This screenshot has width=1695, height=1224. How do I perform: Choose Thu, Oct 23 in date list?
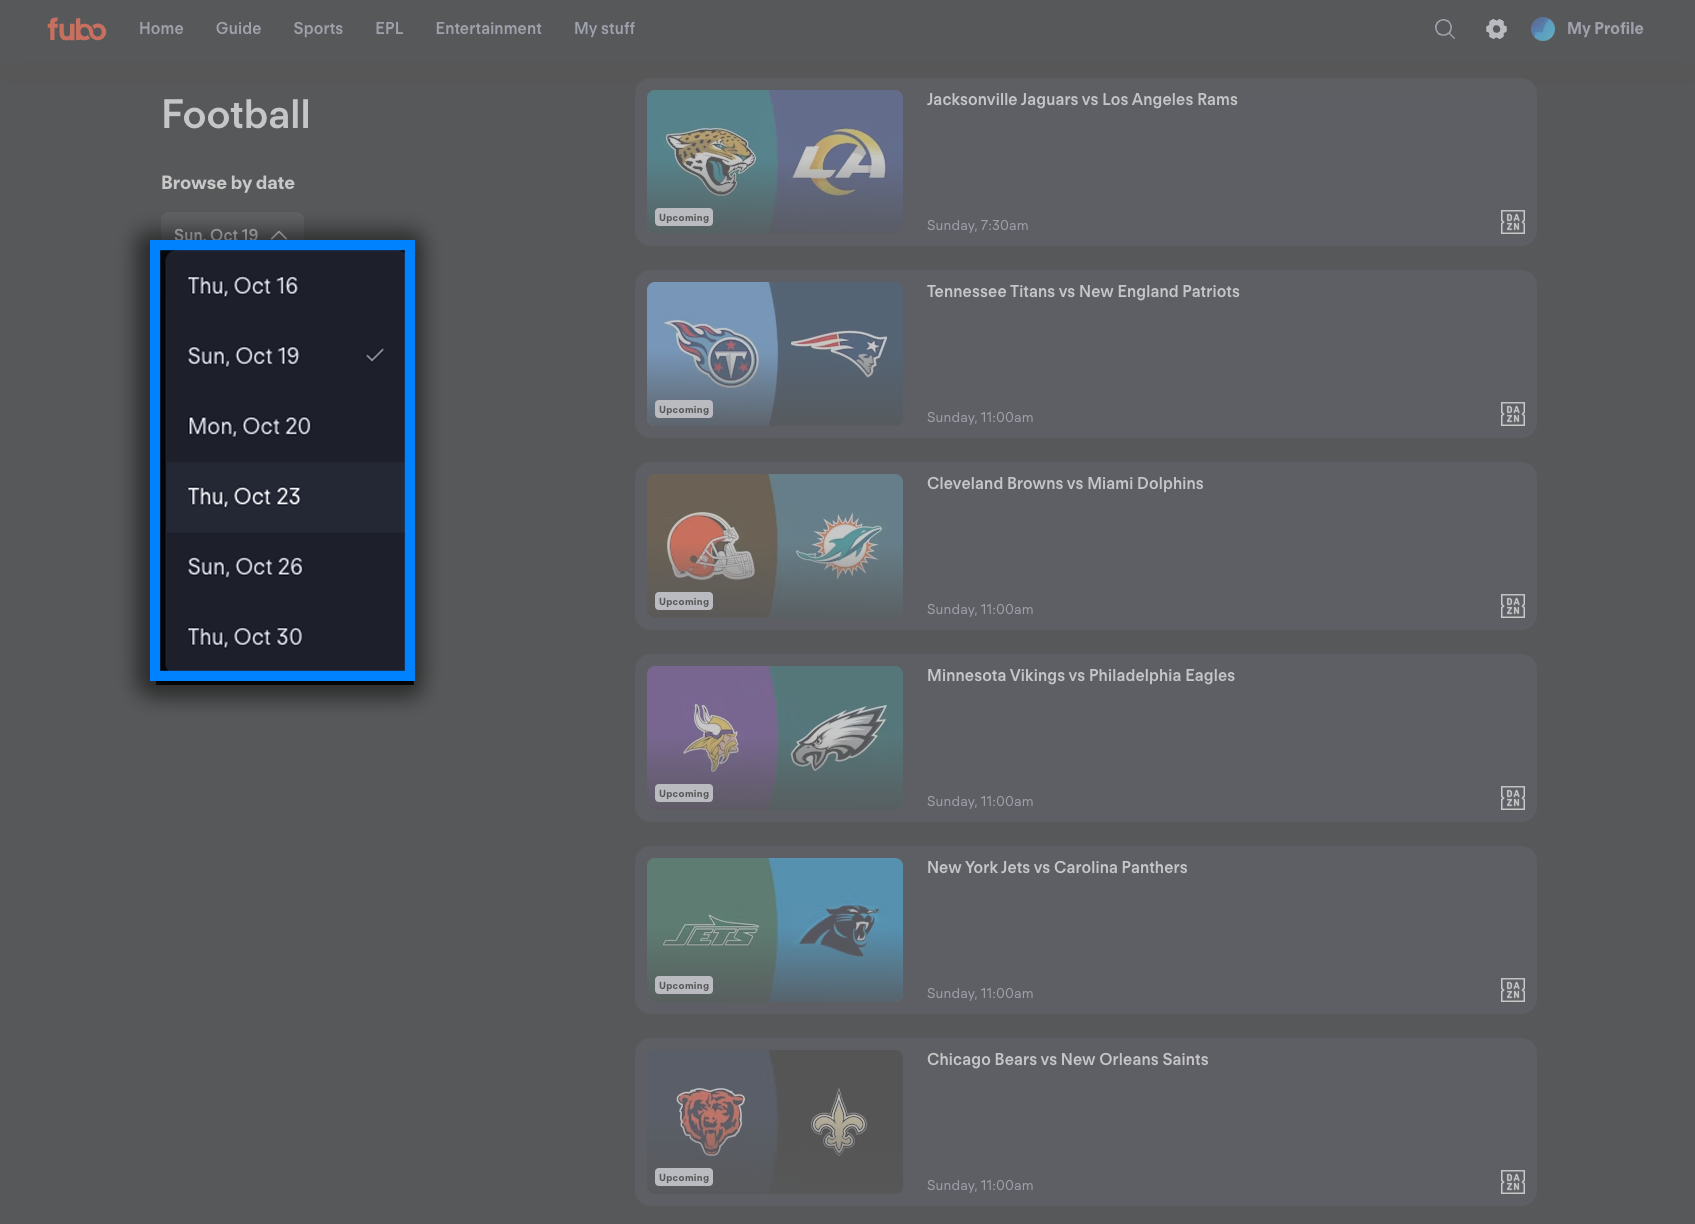coord(285,497)
